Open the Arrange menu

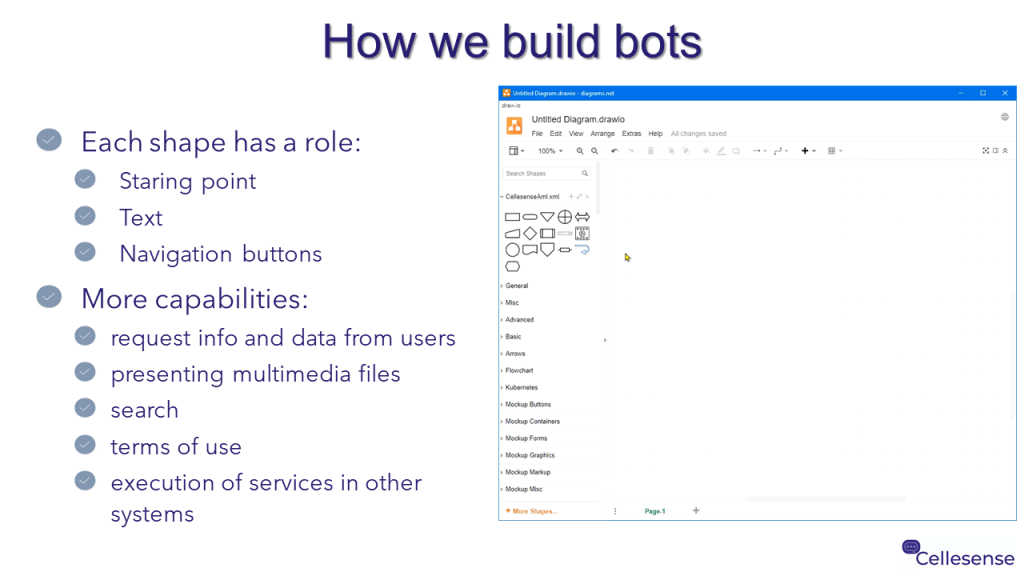pos(602,134)
